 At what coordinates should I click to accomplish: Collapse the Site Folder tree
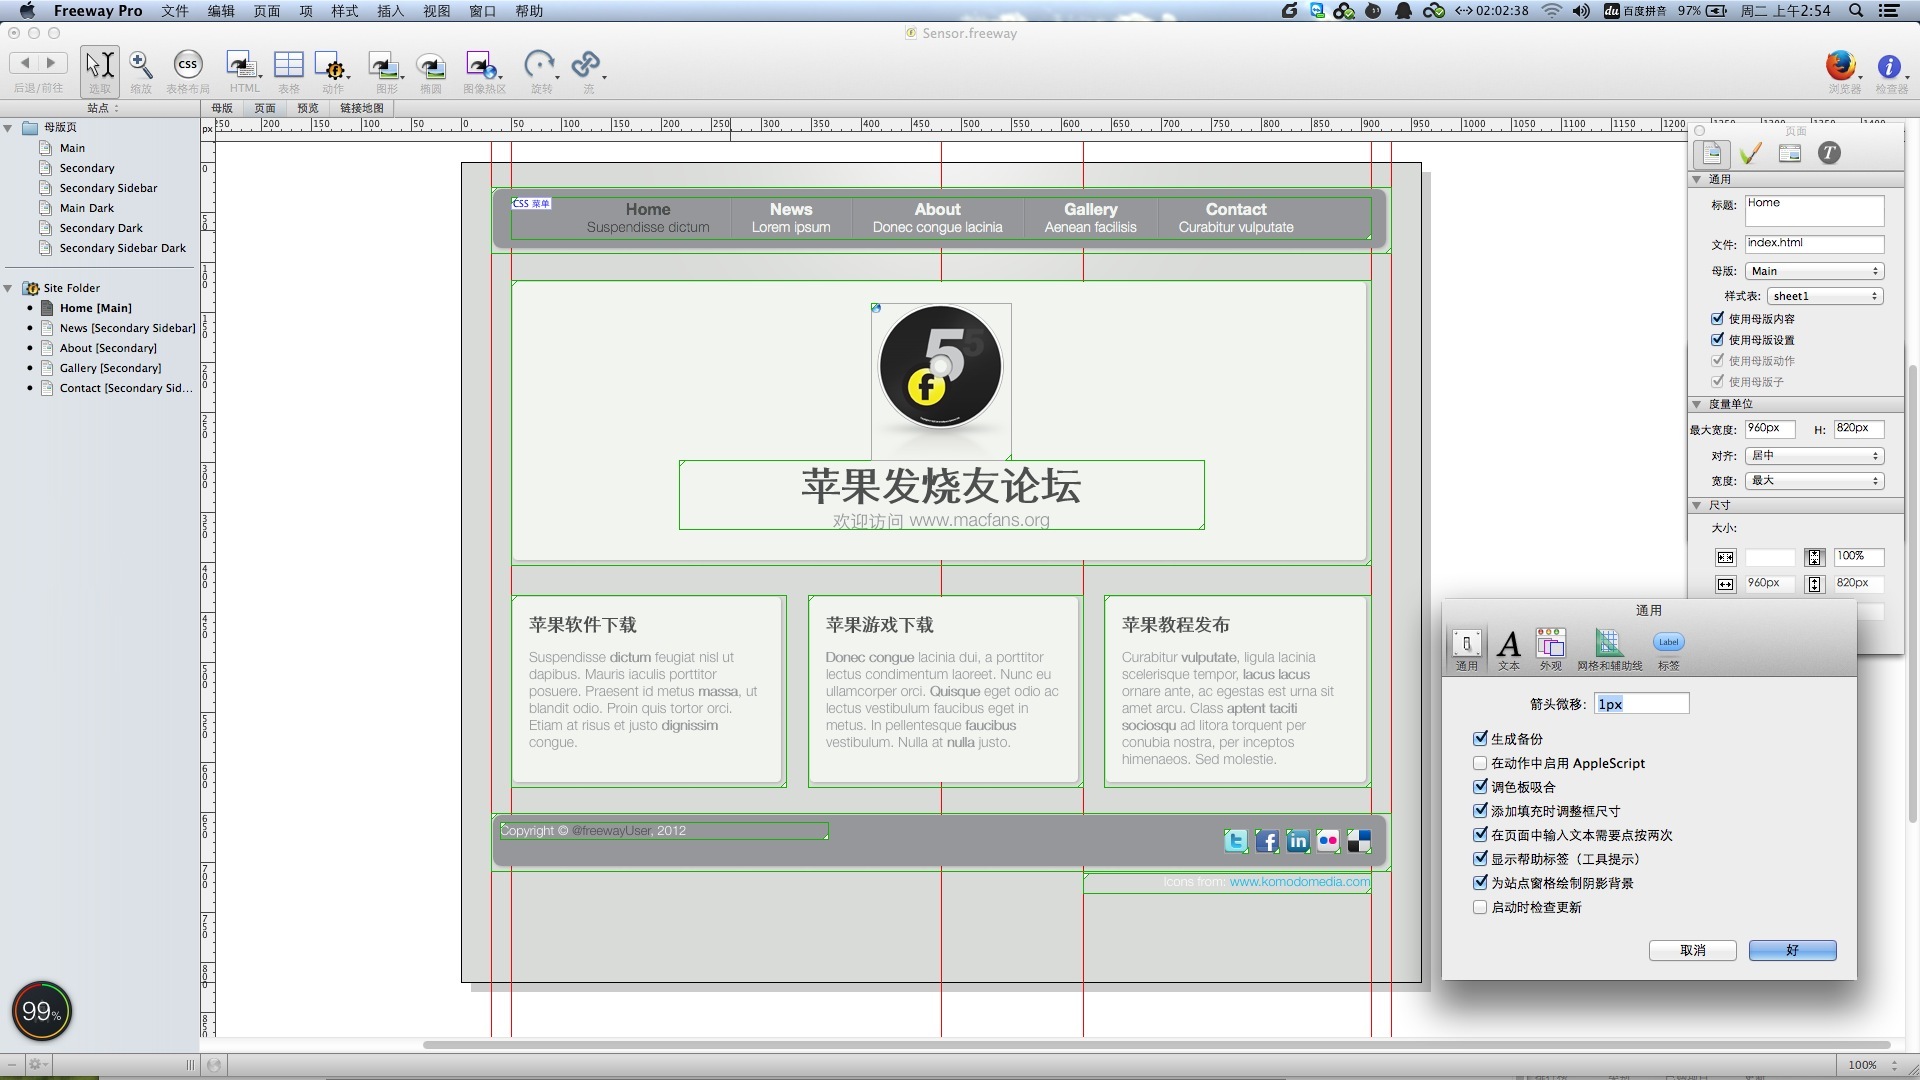8,288
